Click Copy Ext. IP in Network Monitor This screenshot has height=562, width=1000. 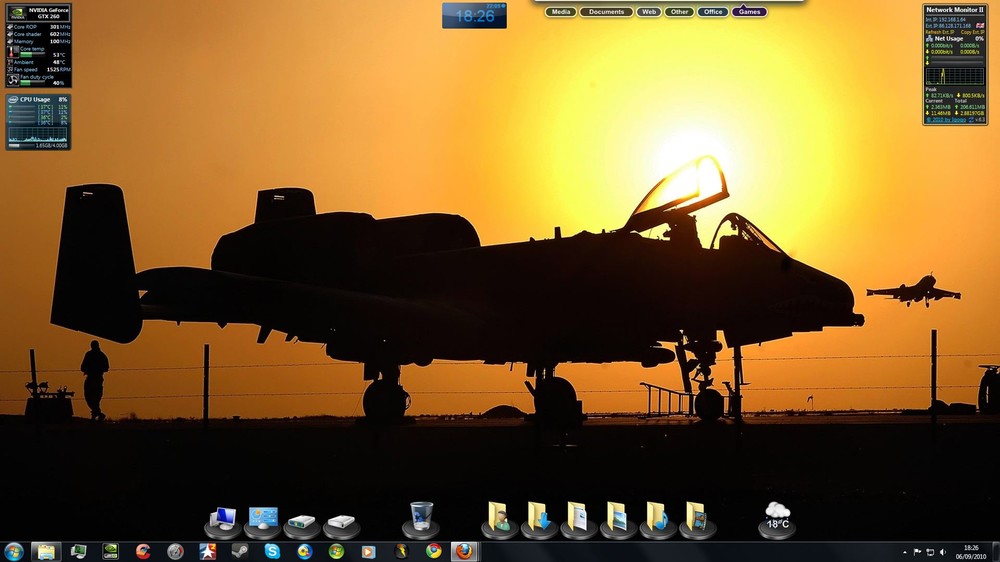click(973, 32)
